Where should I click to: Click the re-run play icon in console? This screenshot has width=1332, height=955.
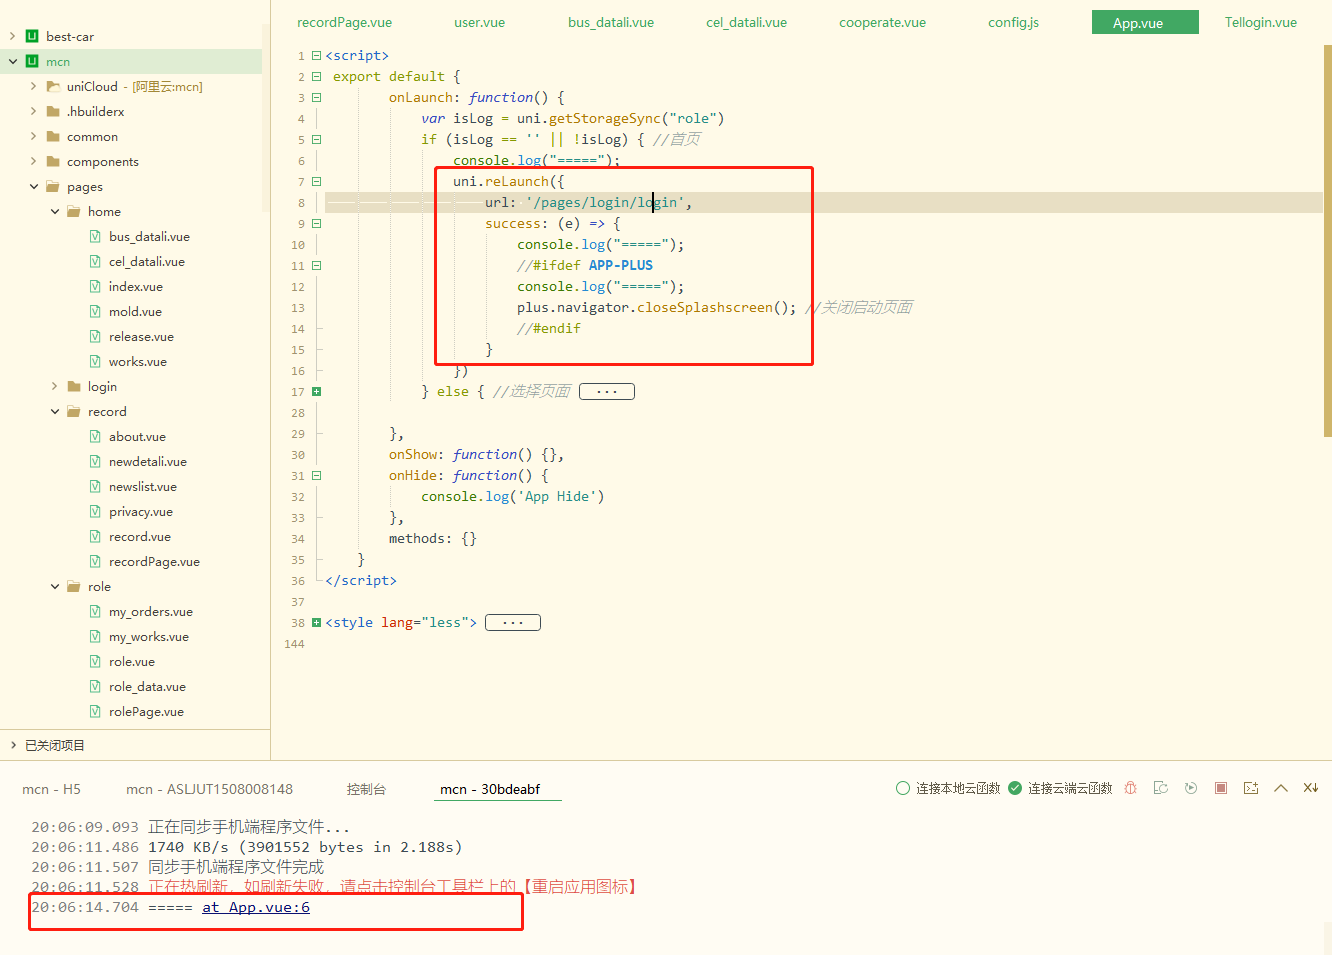click(x=1190, y=788)
